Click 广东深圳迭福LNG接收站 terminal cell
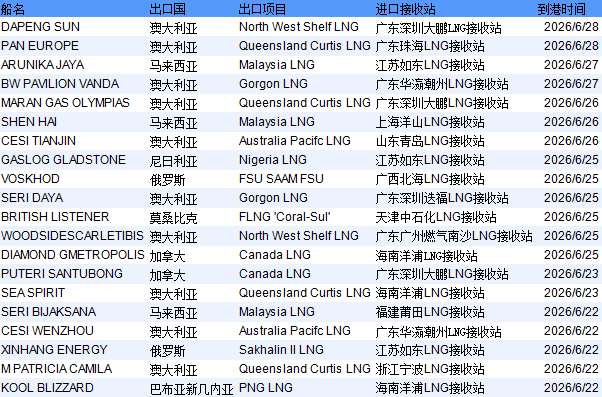Image resolution: width=602 pixels, height=397 pixels. point(442,198)
